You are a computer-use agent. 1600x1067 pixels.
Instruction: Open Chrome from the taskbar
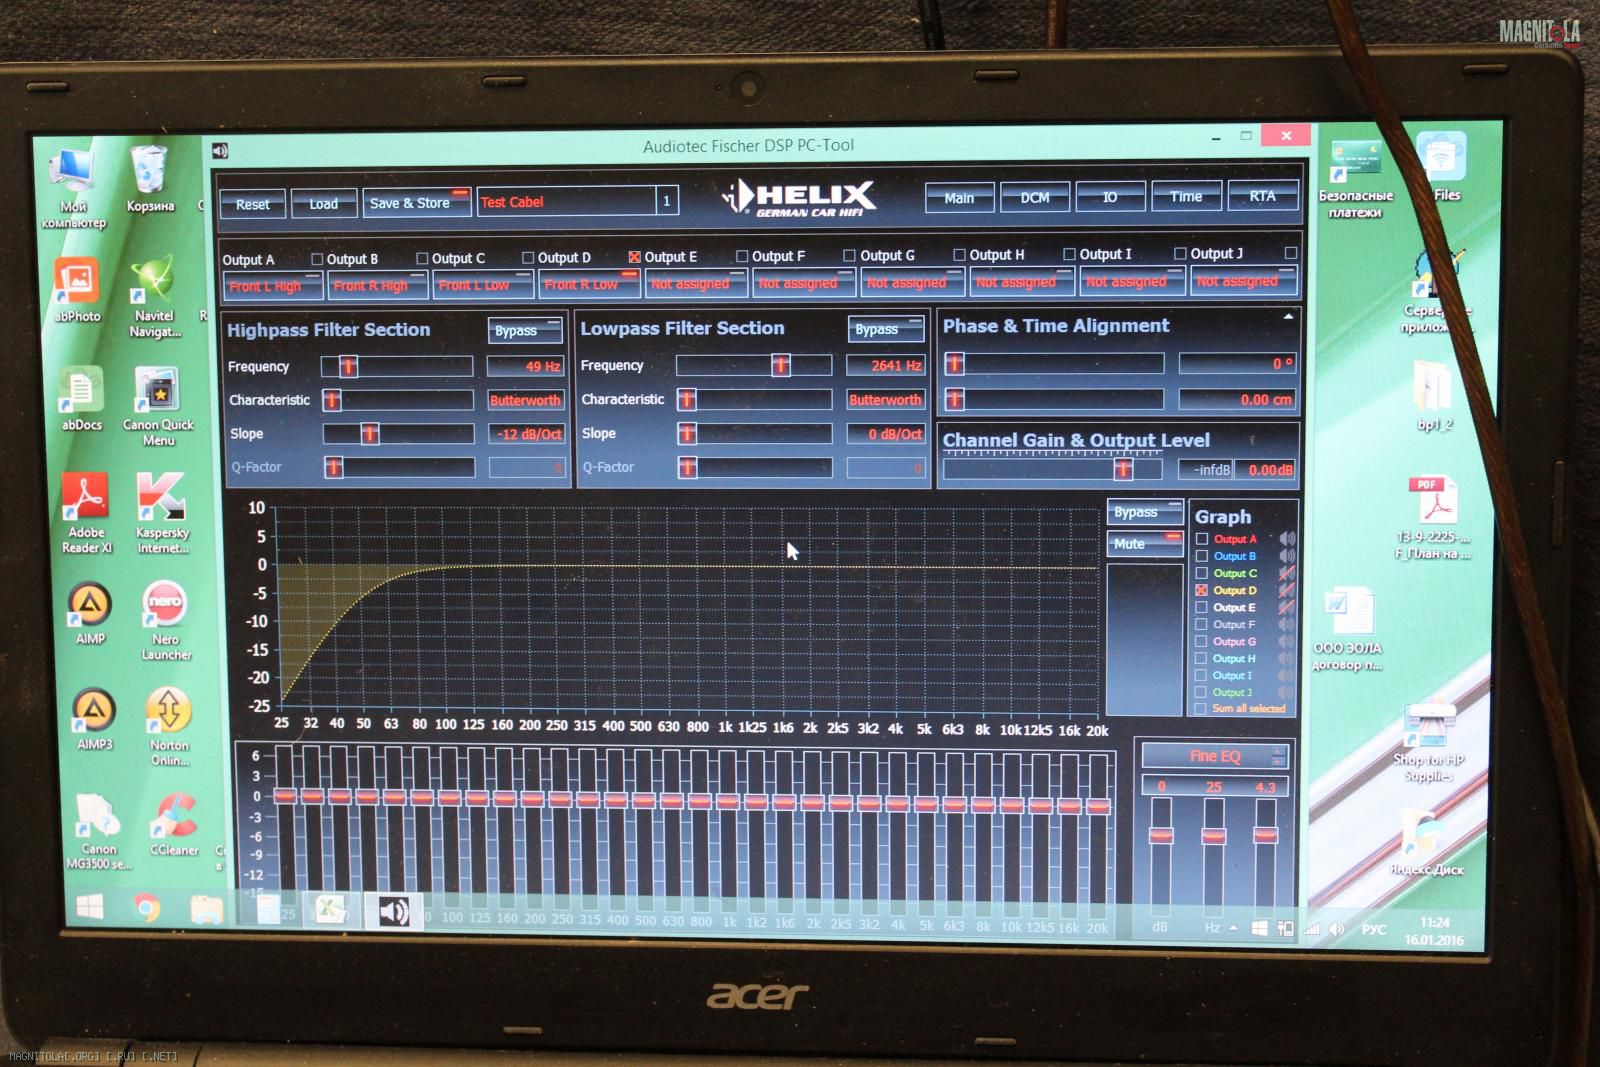[147, 908]
